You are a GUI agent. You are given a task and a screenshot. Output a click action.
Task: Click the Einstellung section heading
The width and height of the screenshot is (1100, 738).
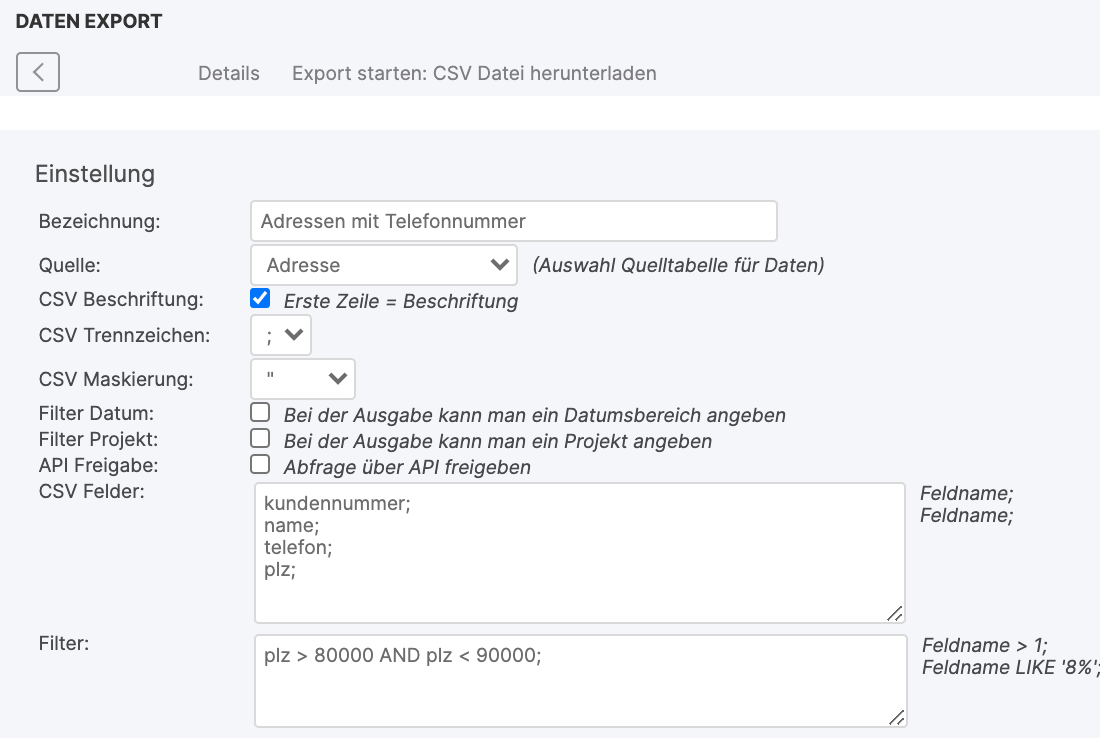pyautogui.click(x=95, y=174)
